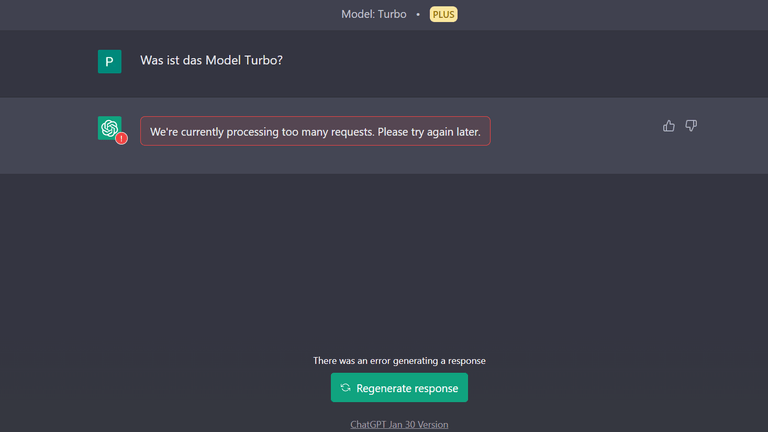The height and width of the screenshot is (432, 768).
Task: Click the too many requests error box
Action: click(x=315, y=131)
